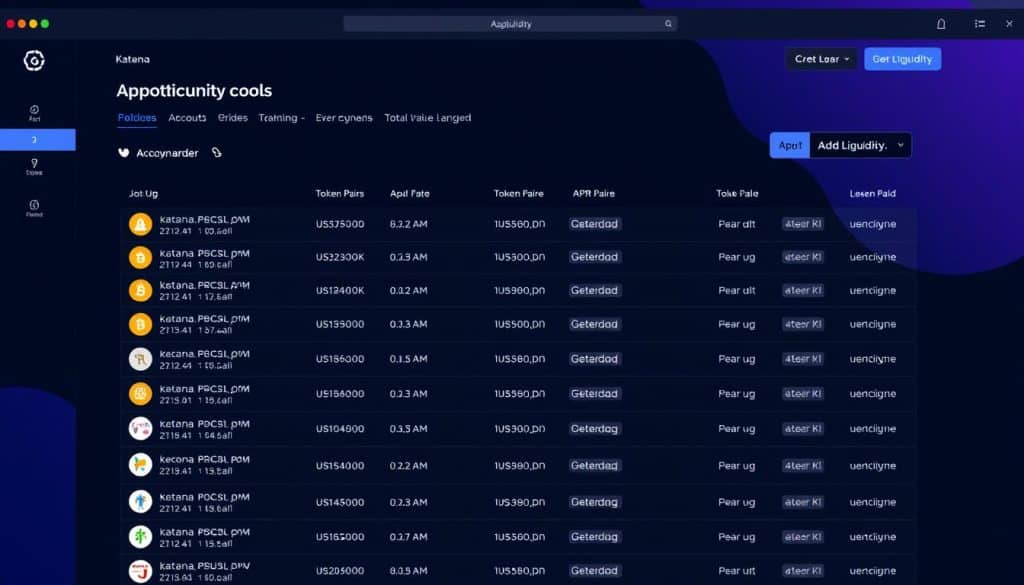Click the token icon in the US145000 row
The width and height of the screenshot is (1024, 585).
point(140,502)
